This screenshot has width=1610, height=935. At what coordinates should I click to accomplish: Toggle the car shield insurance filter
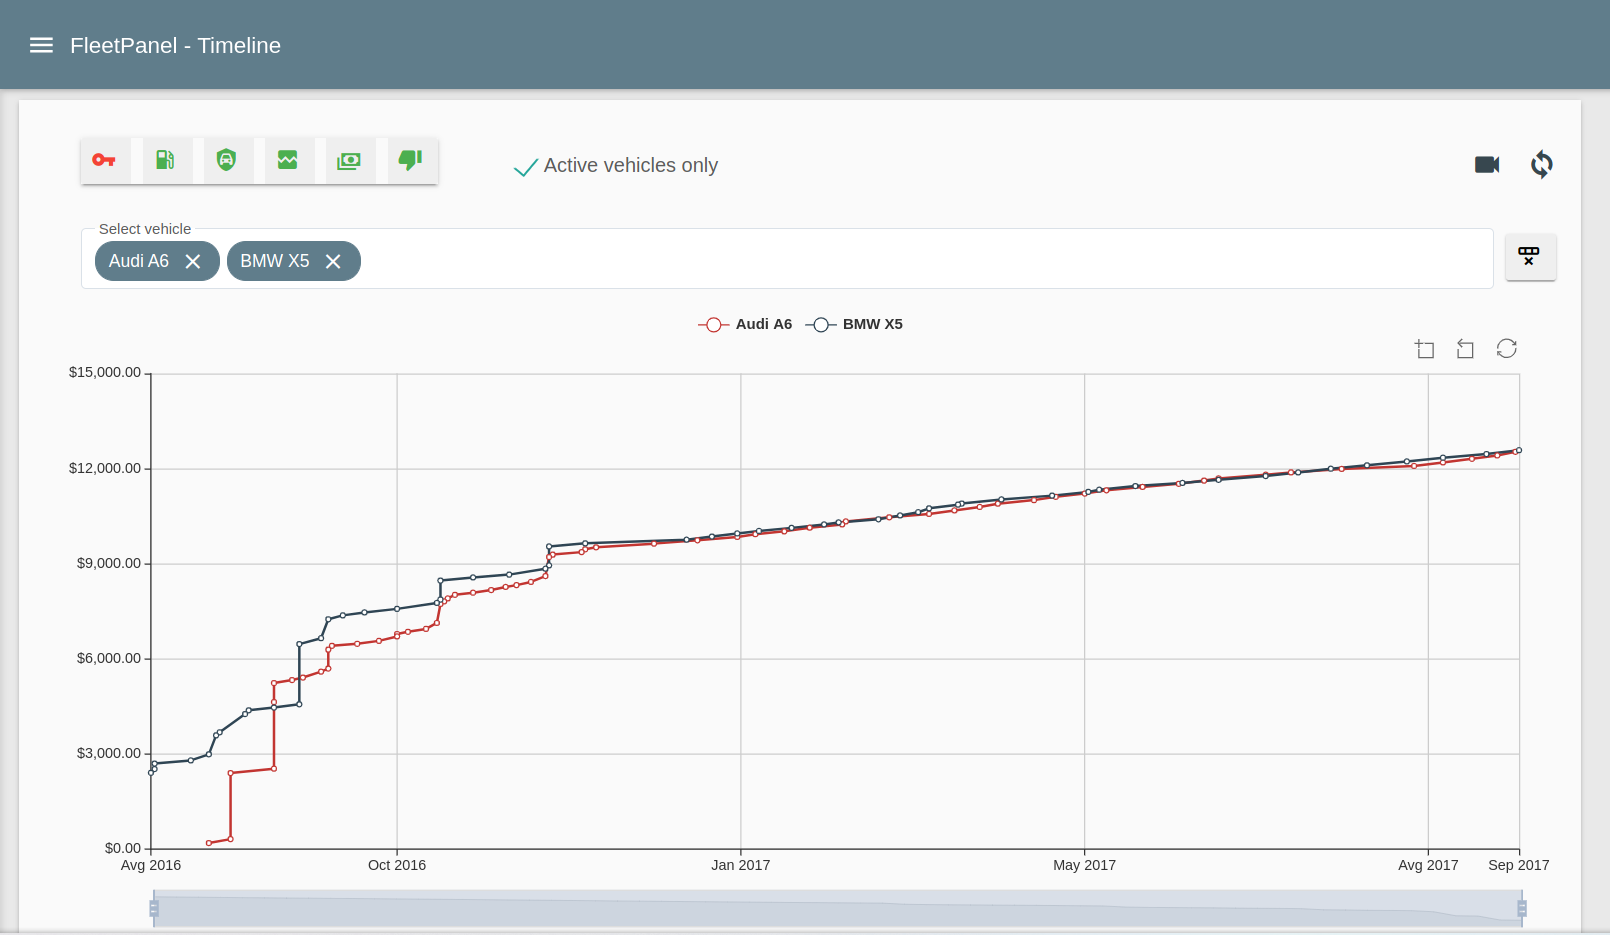click(x=227, y=160)
